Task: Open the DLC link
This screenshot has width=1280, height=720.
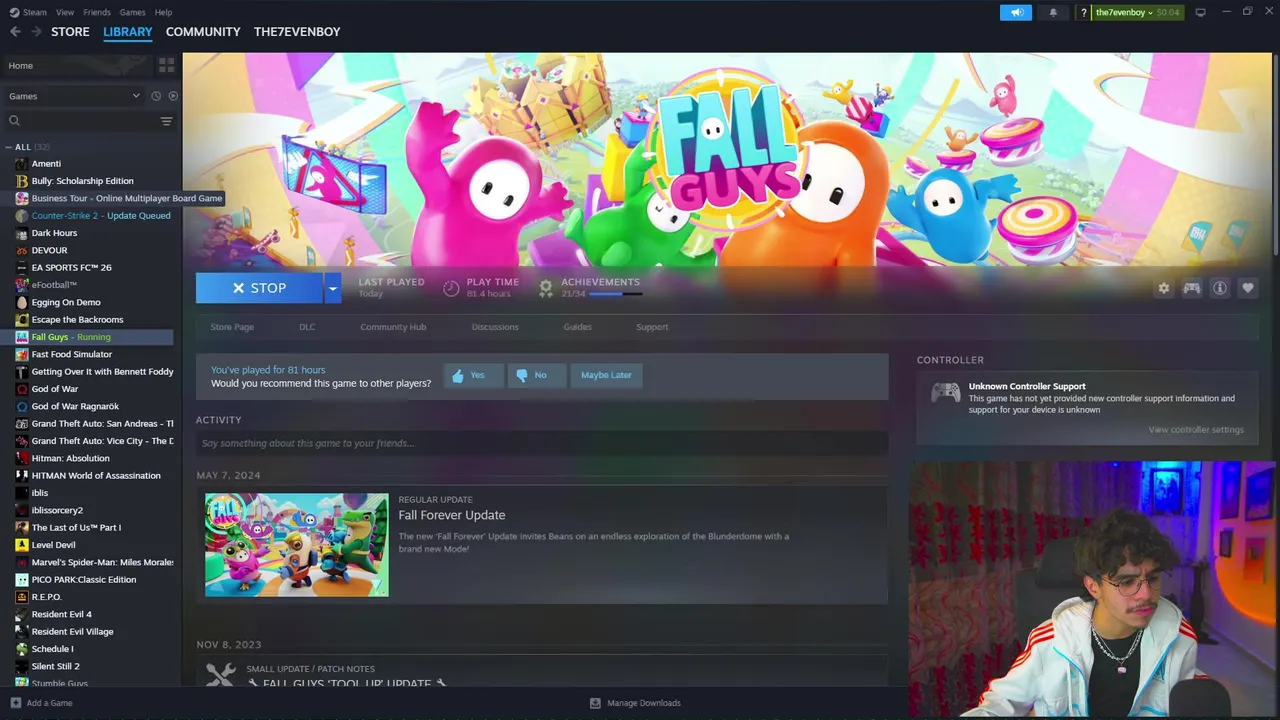Action: click(307, 327)
